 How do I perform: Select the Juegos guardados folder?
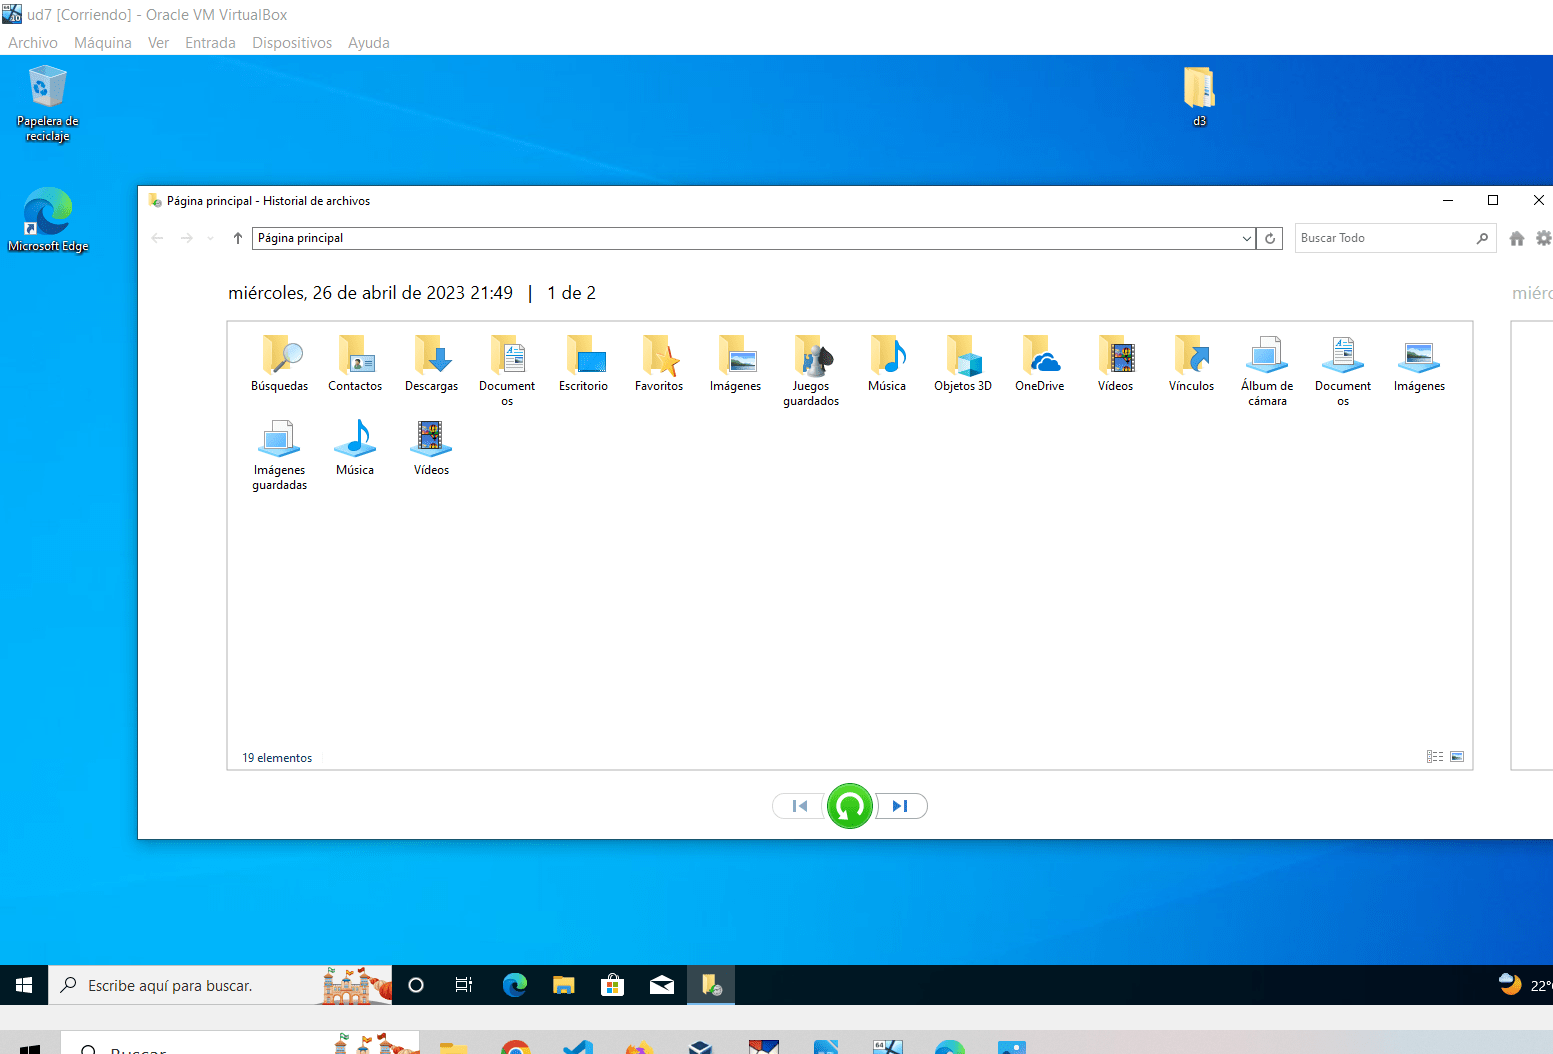click(x=811, y=370)
